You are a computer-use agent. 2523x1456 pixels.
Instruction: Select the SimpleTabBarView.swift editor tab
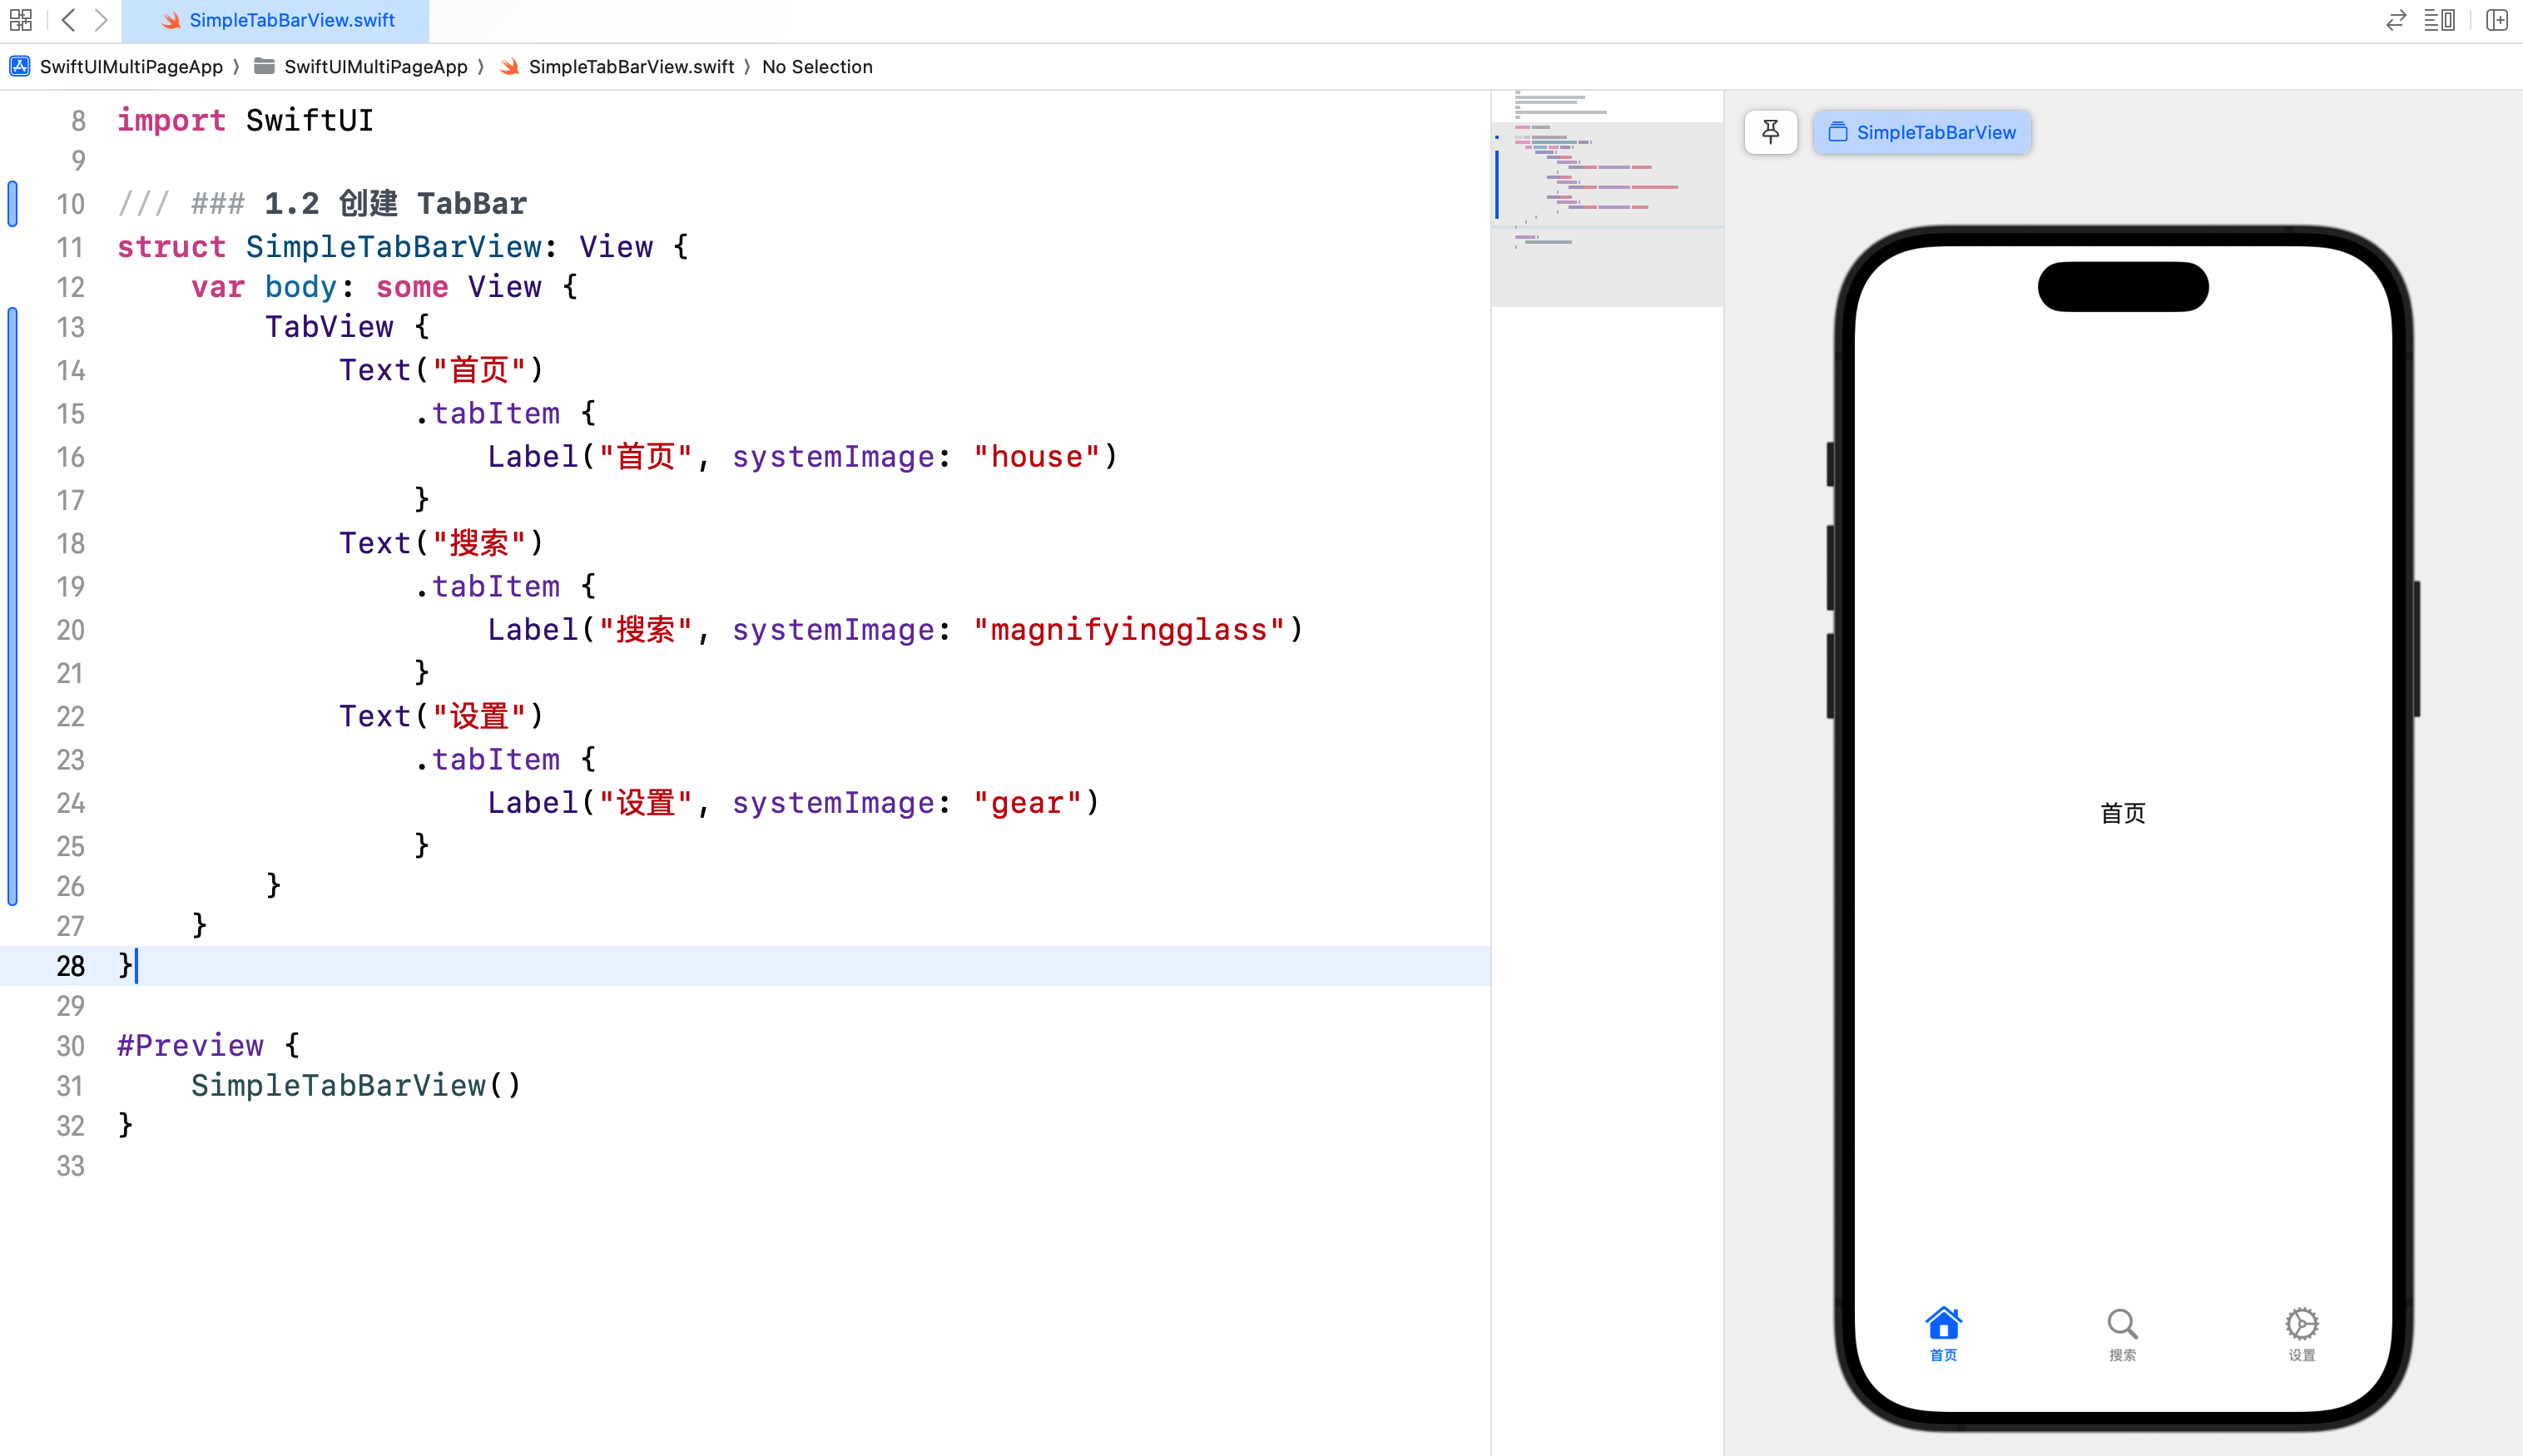(x=276, y=20)
